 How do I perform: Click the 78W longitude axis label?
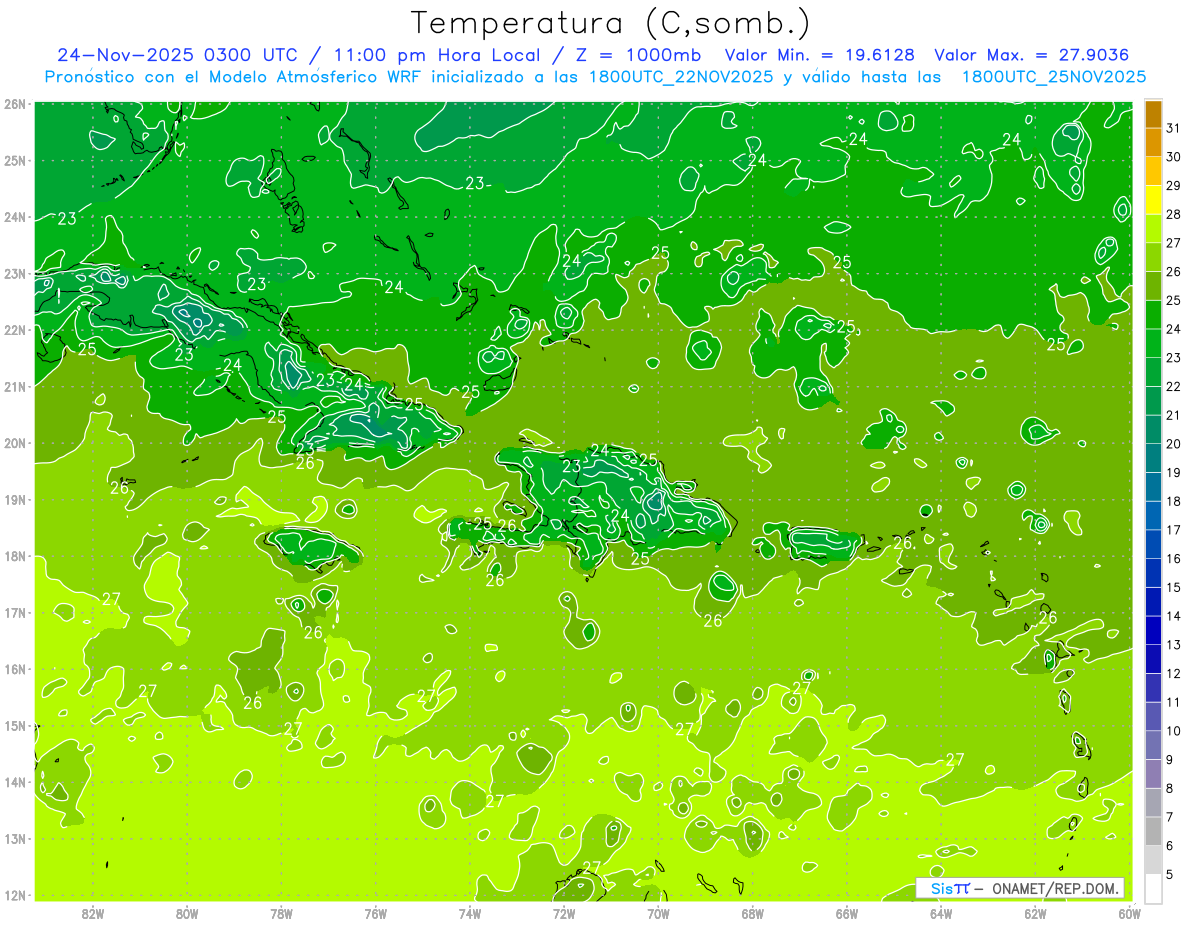click(x=281, y=913)
